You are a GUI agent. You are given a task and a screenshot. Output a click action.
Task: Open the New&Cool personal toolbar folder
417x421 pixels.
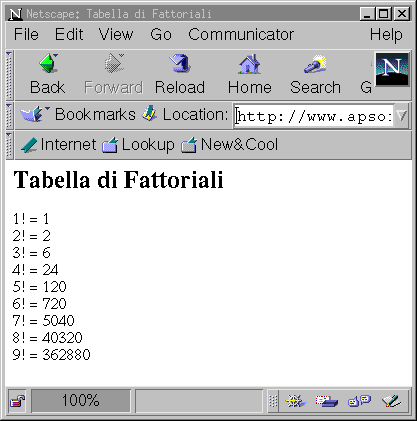pyautogui.click(x=229, y=145)
